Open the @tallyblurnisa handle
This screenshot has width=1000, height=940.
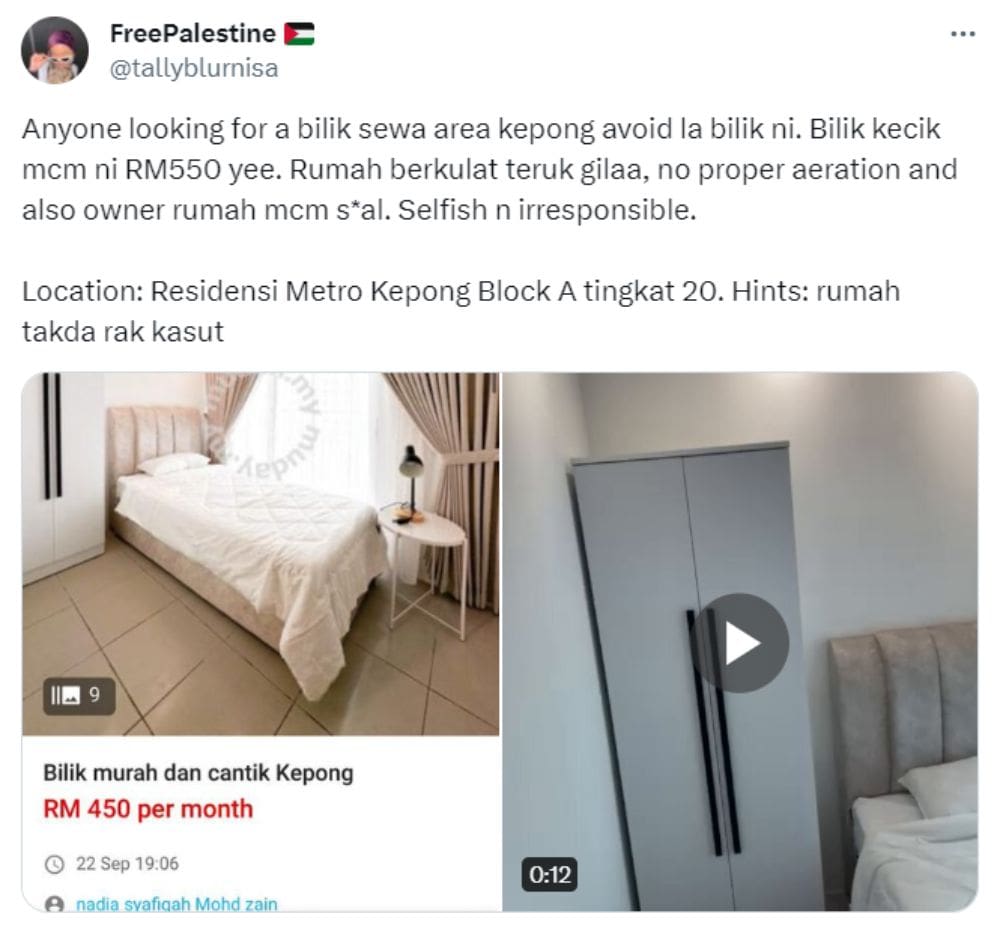[x=194, y=68]
